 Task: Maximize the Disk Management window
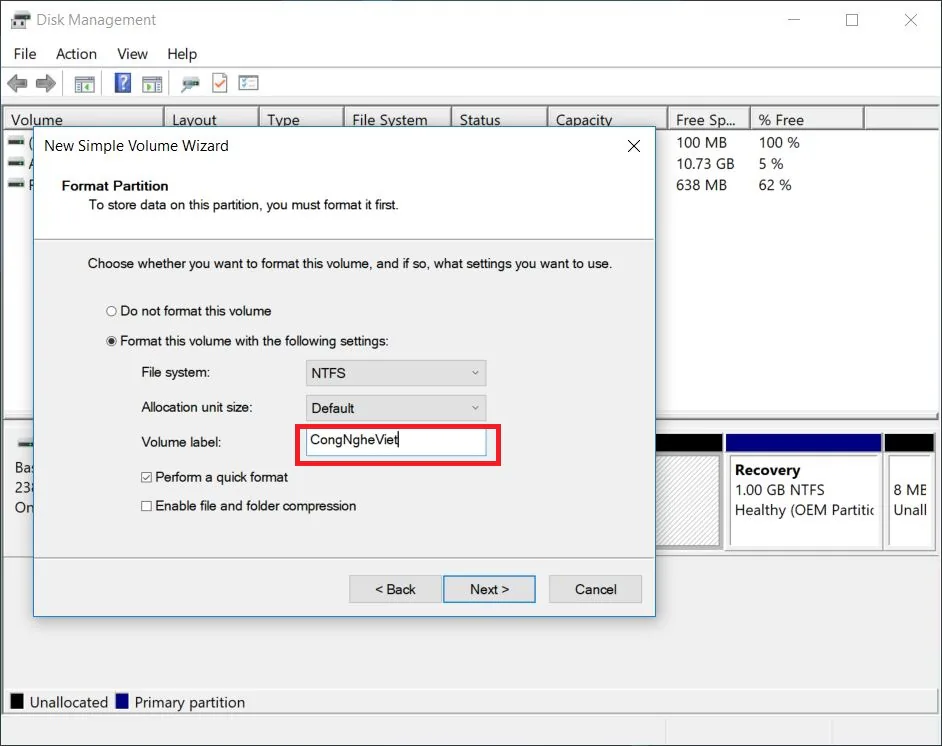[x=852, y=20]
